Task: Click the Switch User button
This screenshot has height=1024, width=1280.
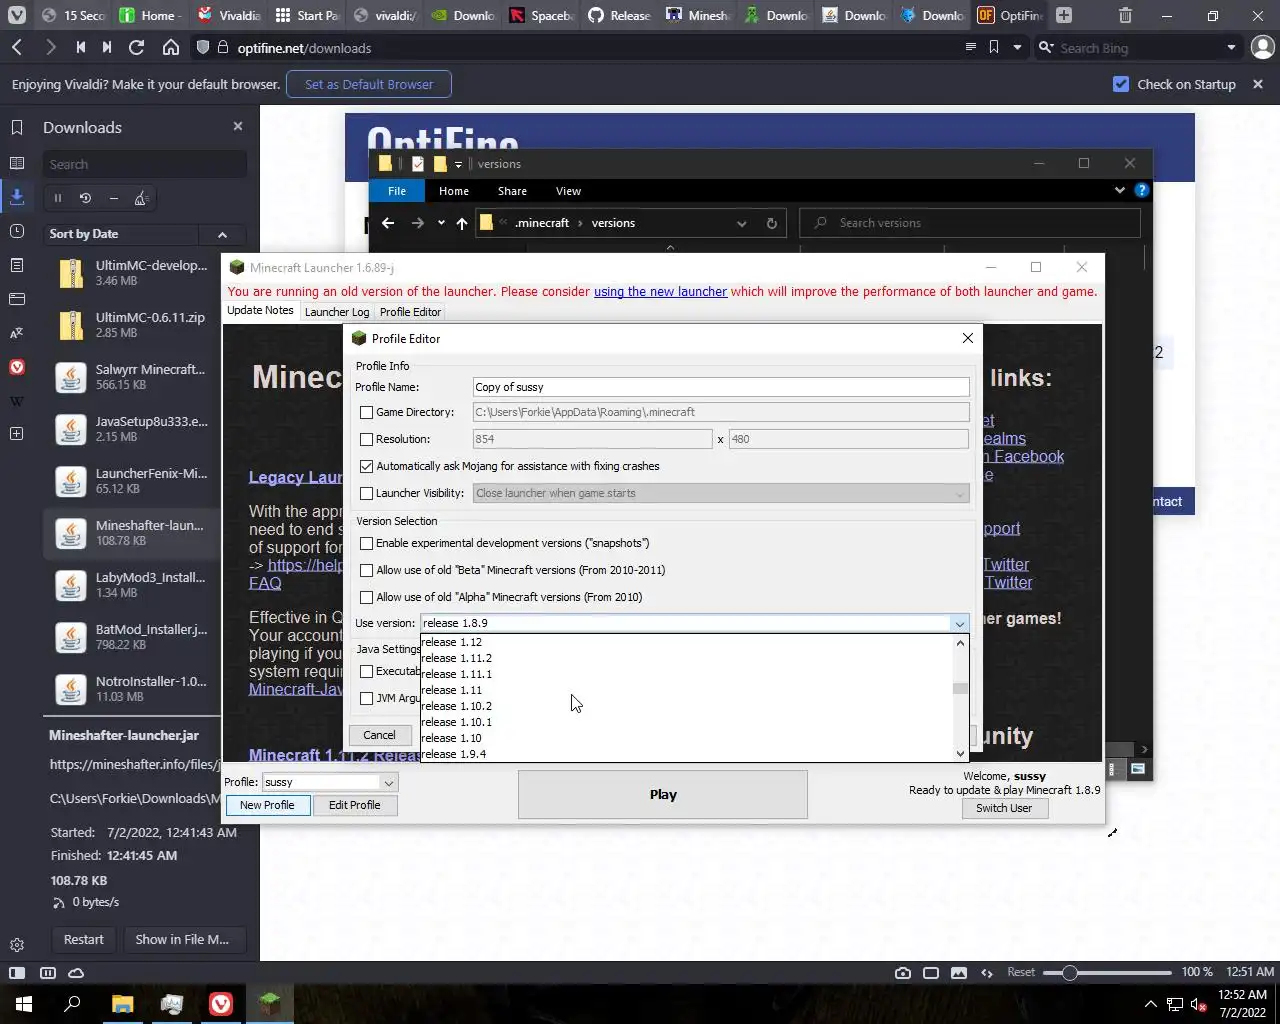Action: (x=1004, y=808)
